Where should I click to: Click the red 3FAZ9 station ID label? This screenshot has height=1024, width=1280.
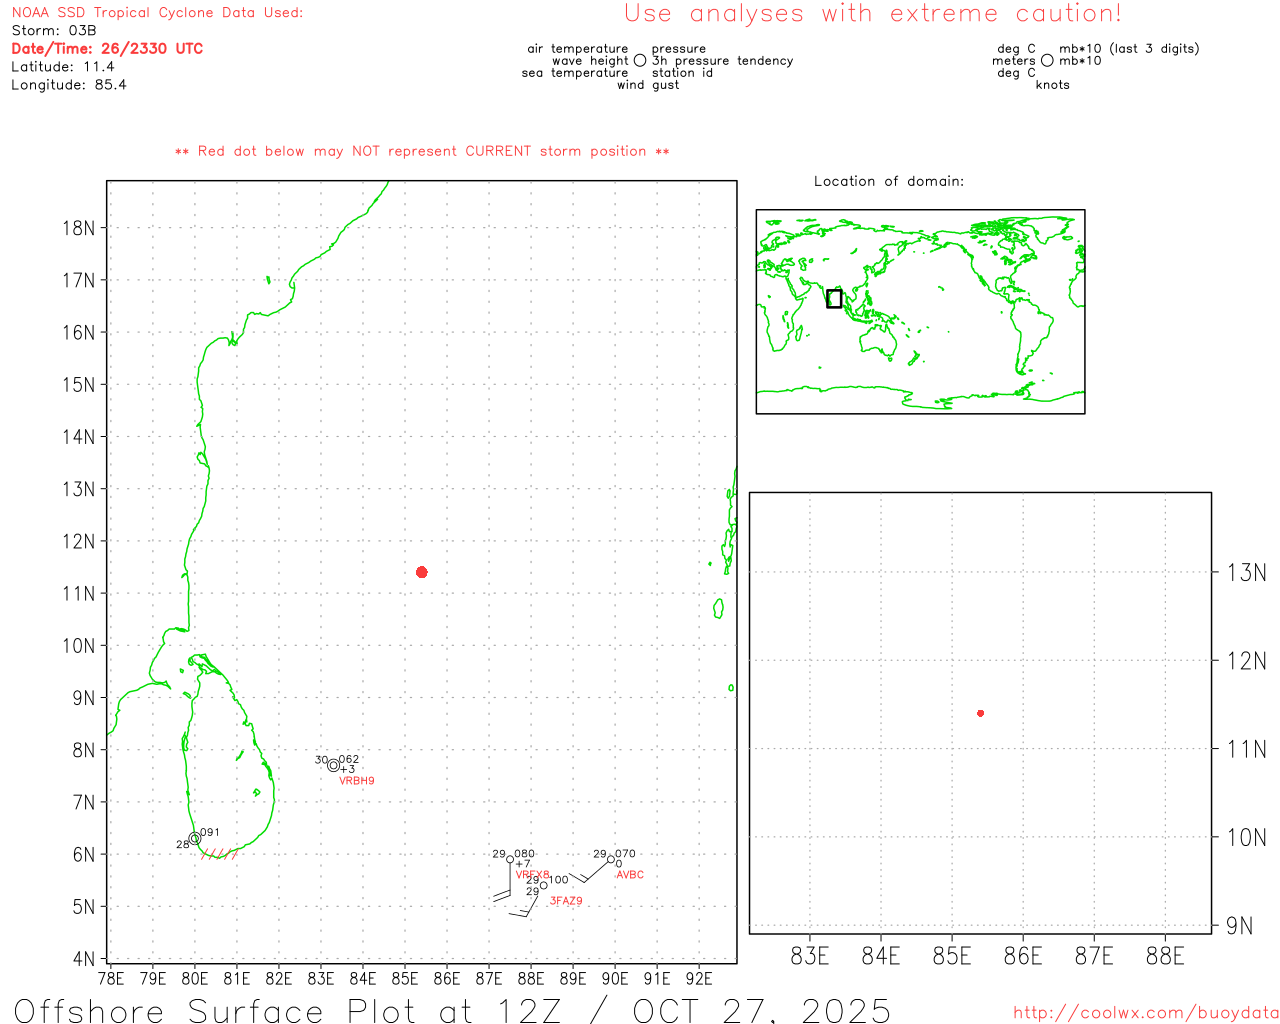pyautogui.click(x=566, y=901)
